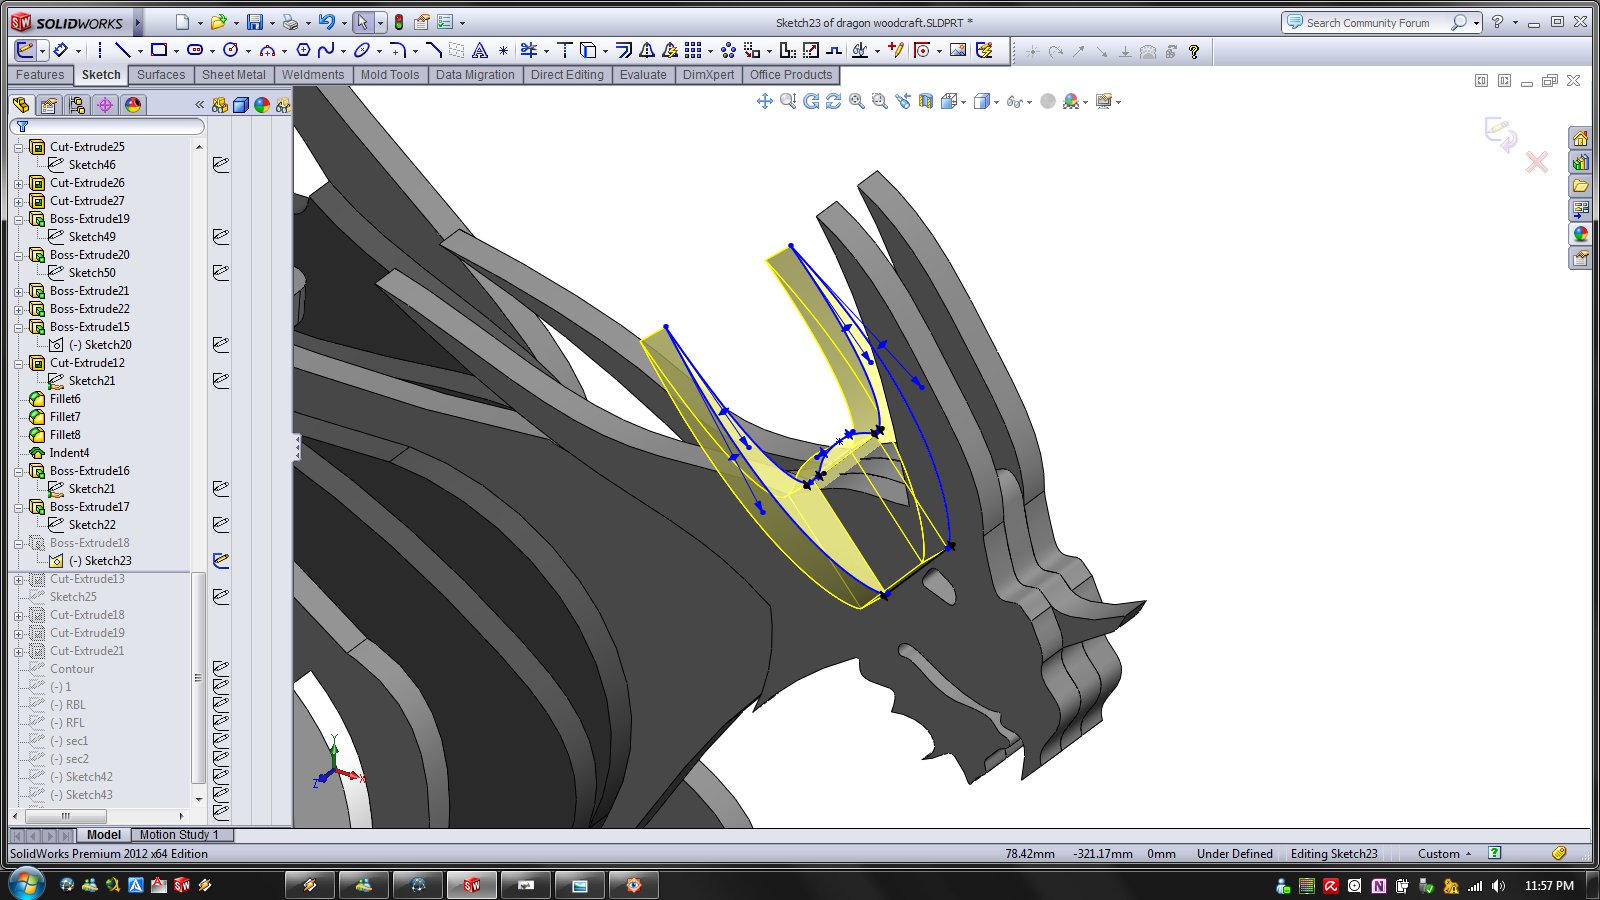Screen dimensions: 1600x900
Task: Expand the Cut-Extrude26 feature node
Action: [19, 183]
